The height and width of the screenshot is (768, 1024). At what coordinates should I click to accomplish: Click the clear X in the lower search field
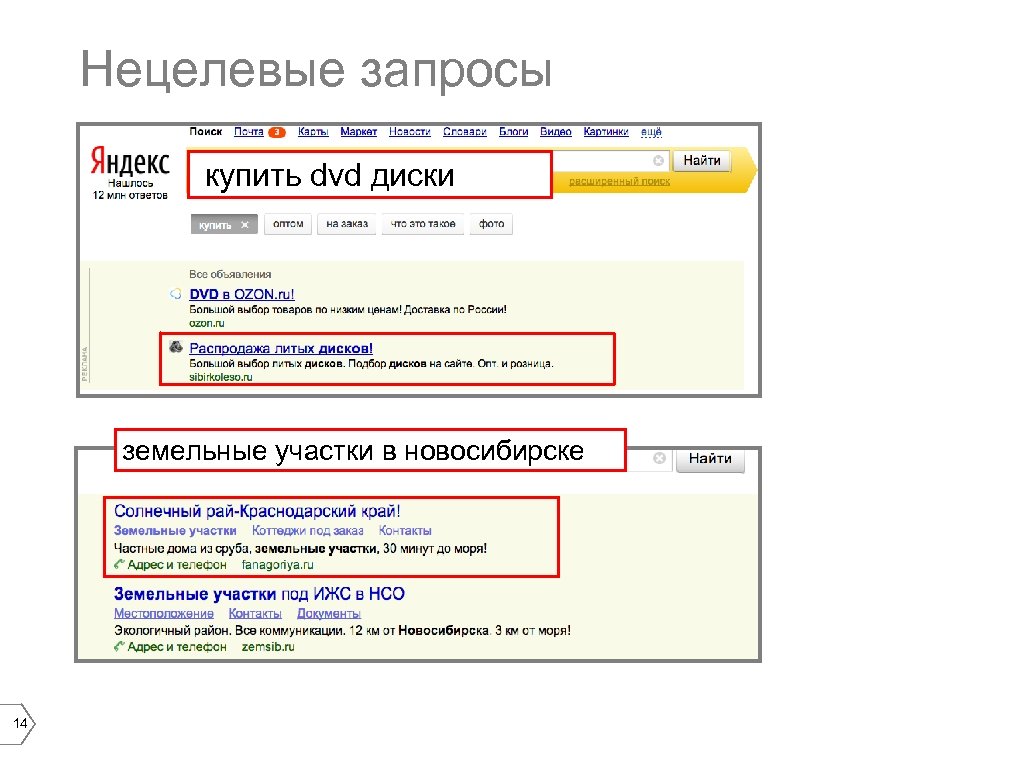point(658,457)
